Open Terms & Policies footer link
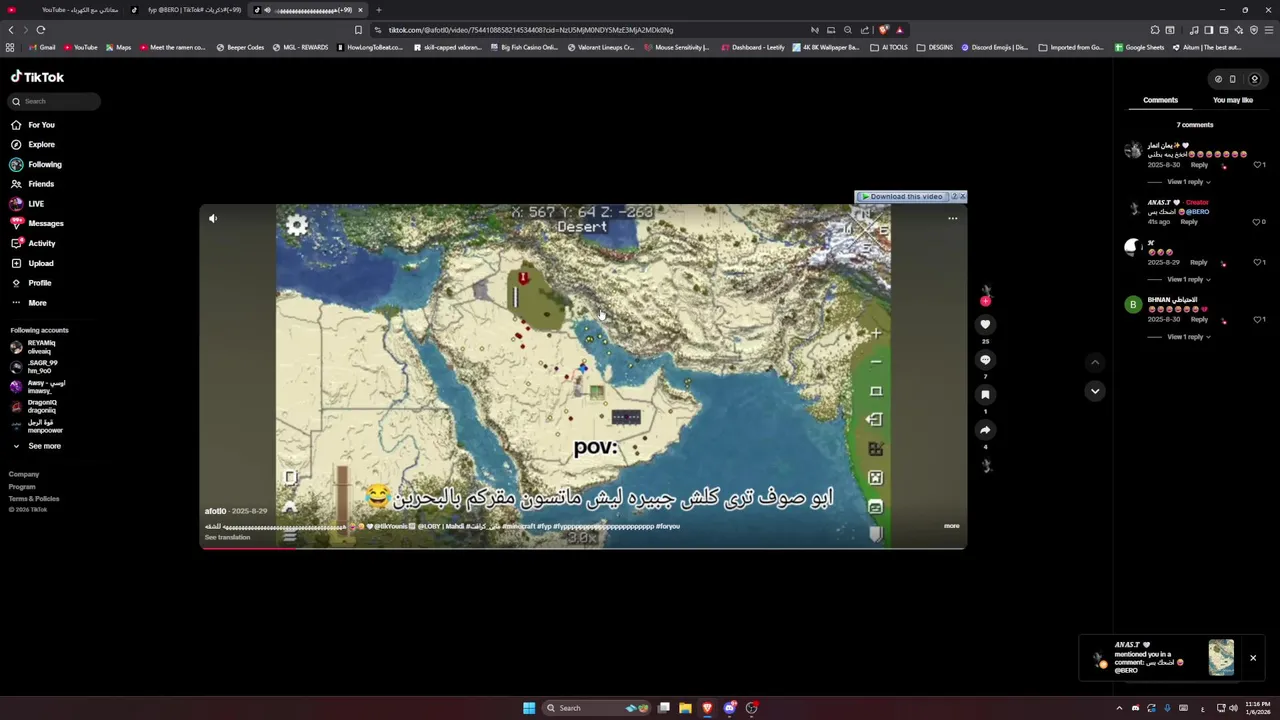 pyautogui.click(x=34, y=498)
